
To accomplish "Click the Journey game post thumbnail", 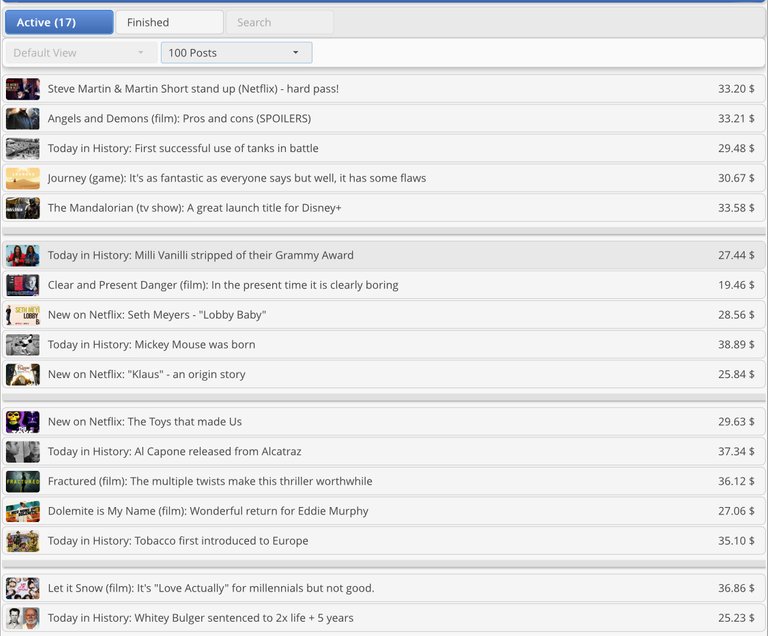I will [x=23, y=178].
